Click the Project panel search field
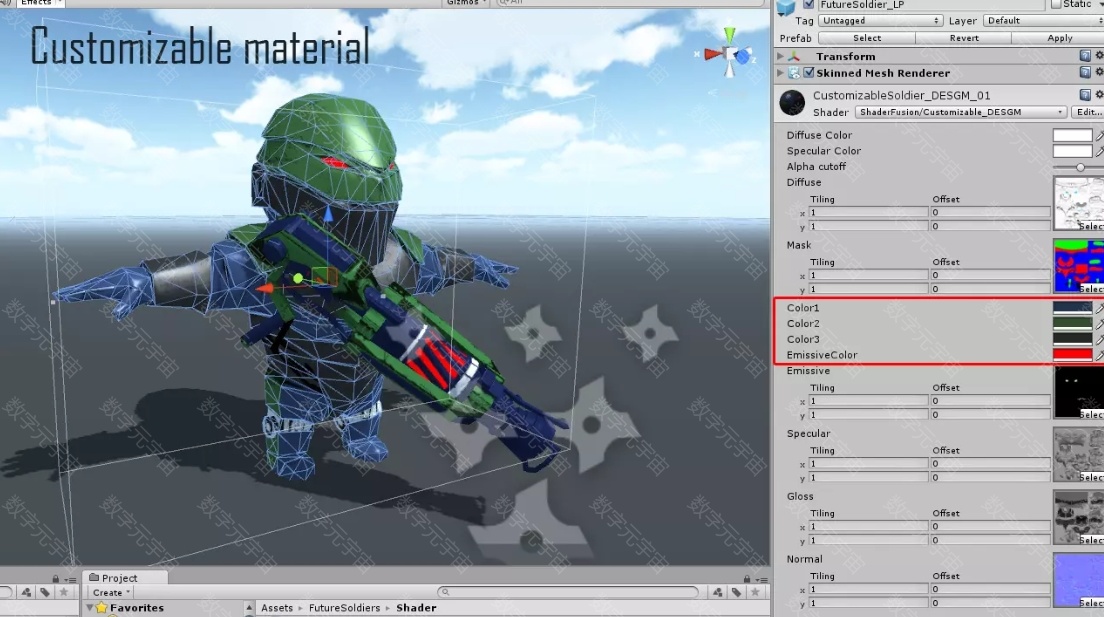This screenshot has height=617, width=1104. click(x=567, y=592)
